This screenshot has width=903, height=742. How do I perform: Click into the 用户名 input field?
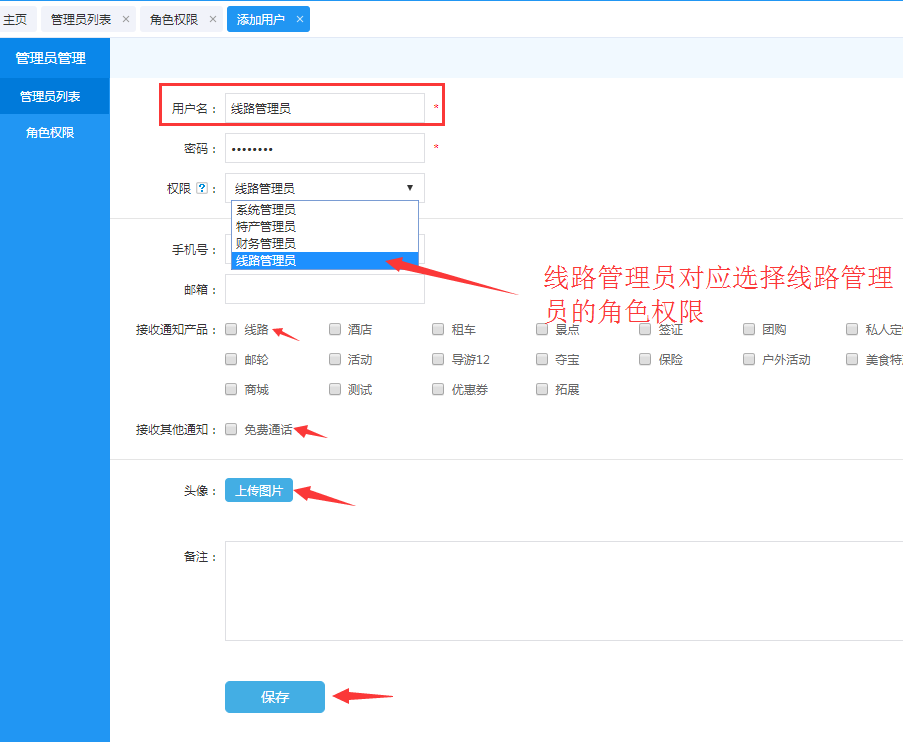pyautogui.click(x=324, y=108)
